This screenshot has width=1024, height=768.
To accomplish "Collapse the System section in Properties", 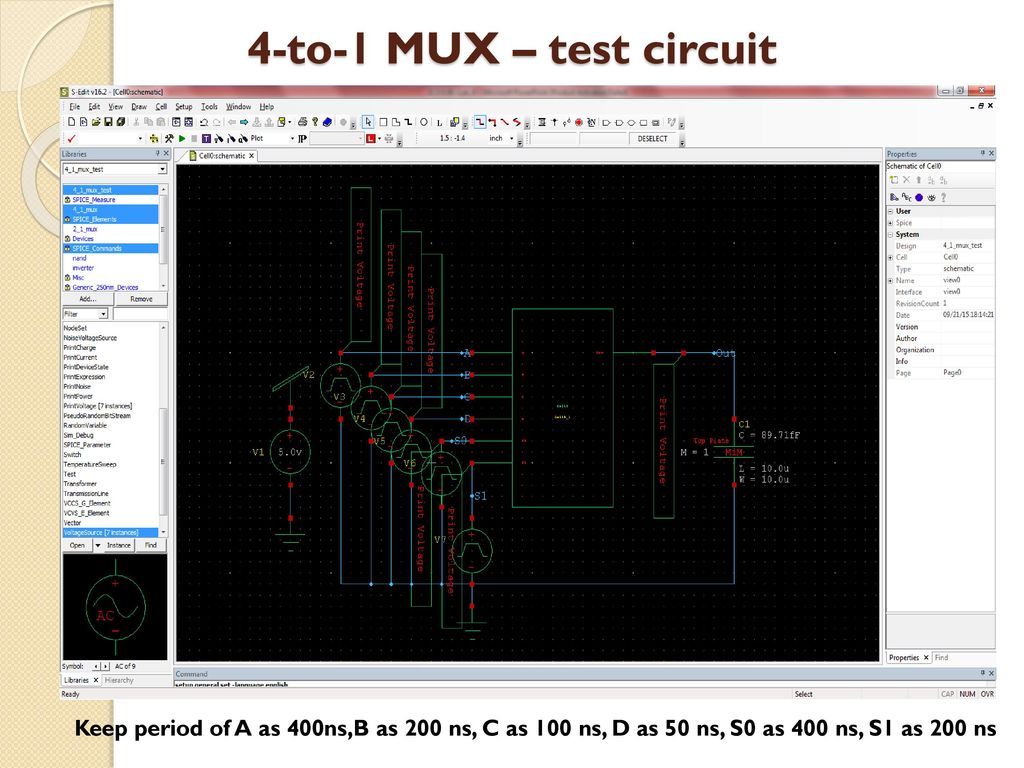I will [890, 234].
